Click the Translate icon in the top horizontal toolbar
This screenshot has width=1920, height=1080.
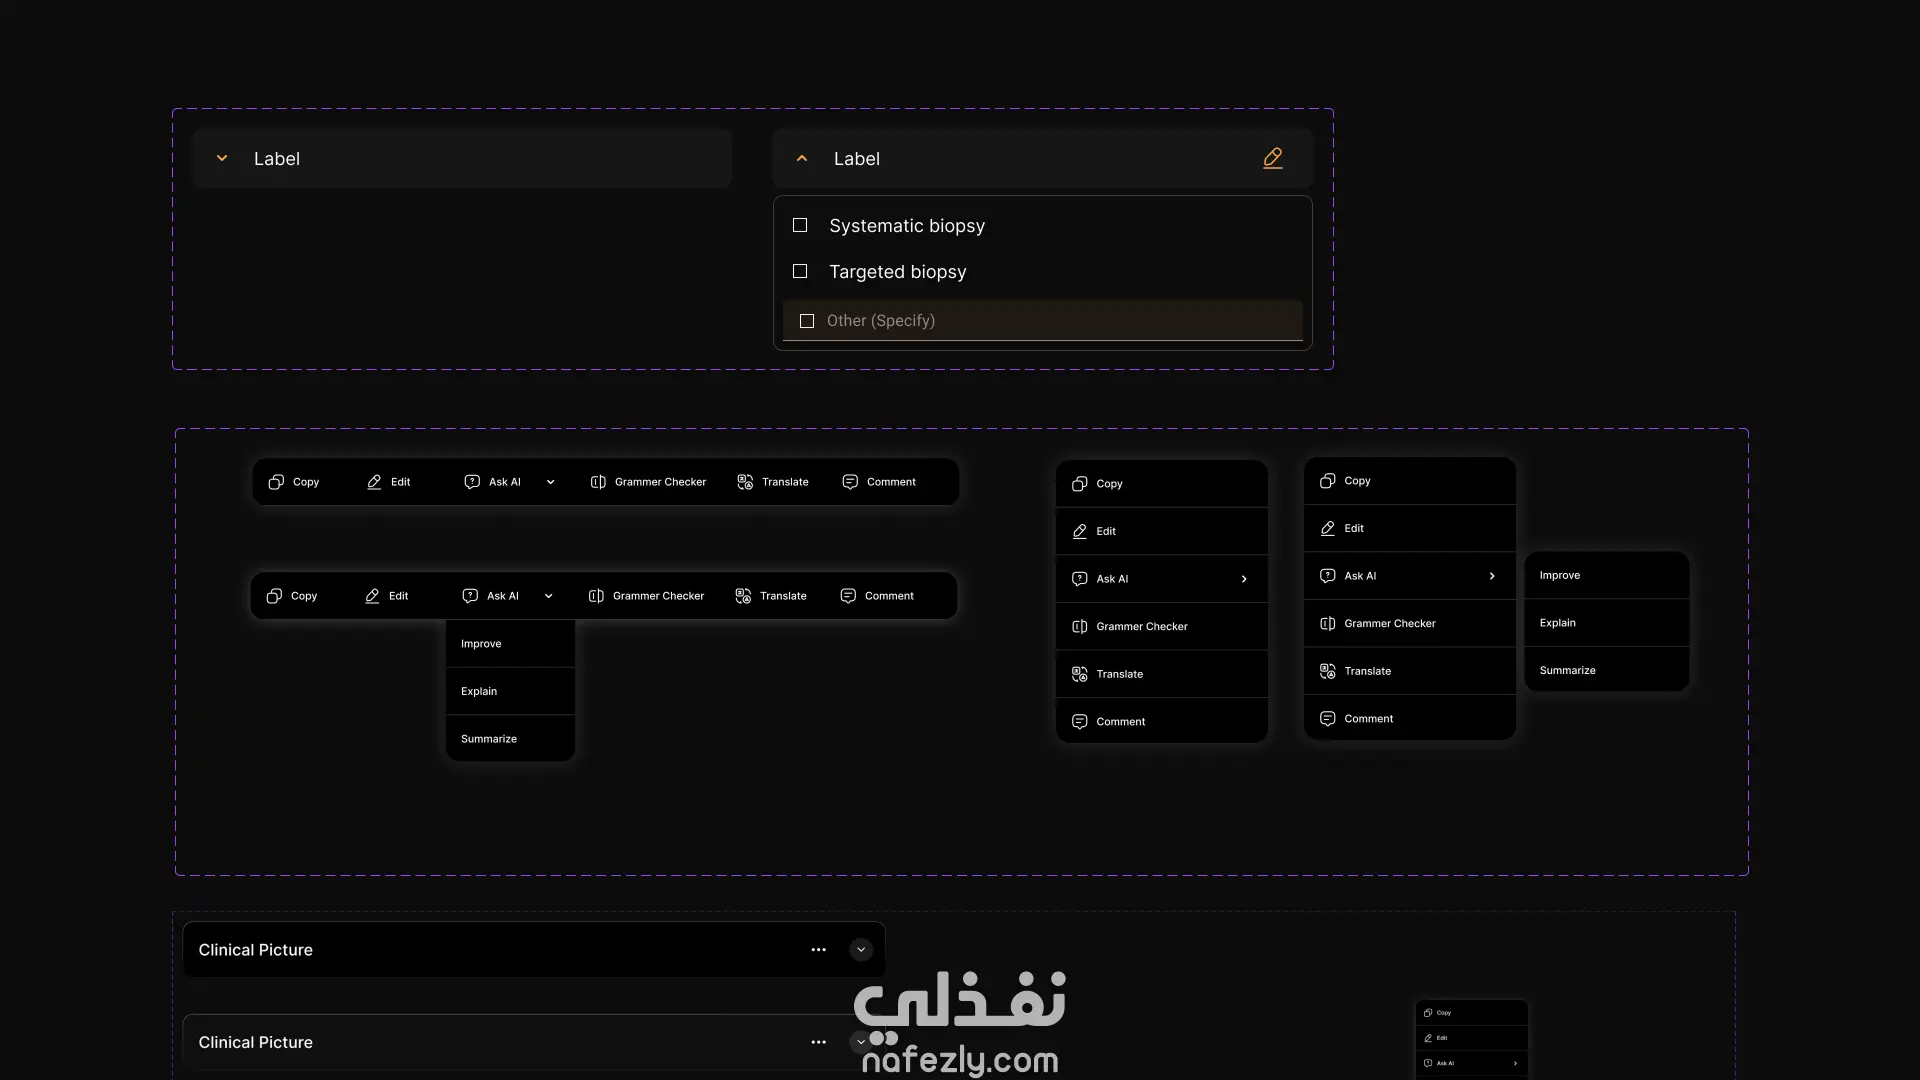click(745, 482)
